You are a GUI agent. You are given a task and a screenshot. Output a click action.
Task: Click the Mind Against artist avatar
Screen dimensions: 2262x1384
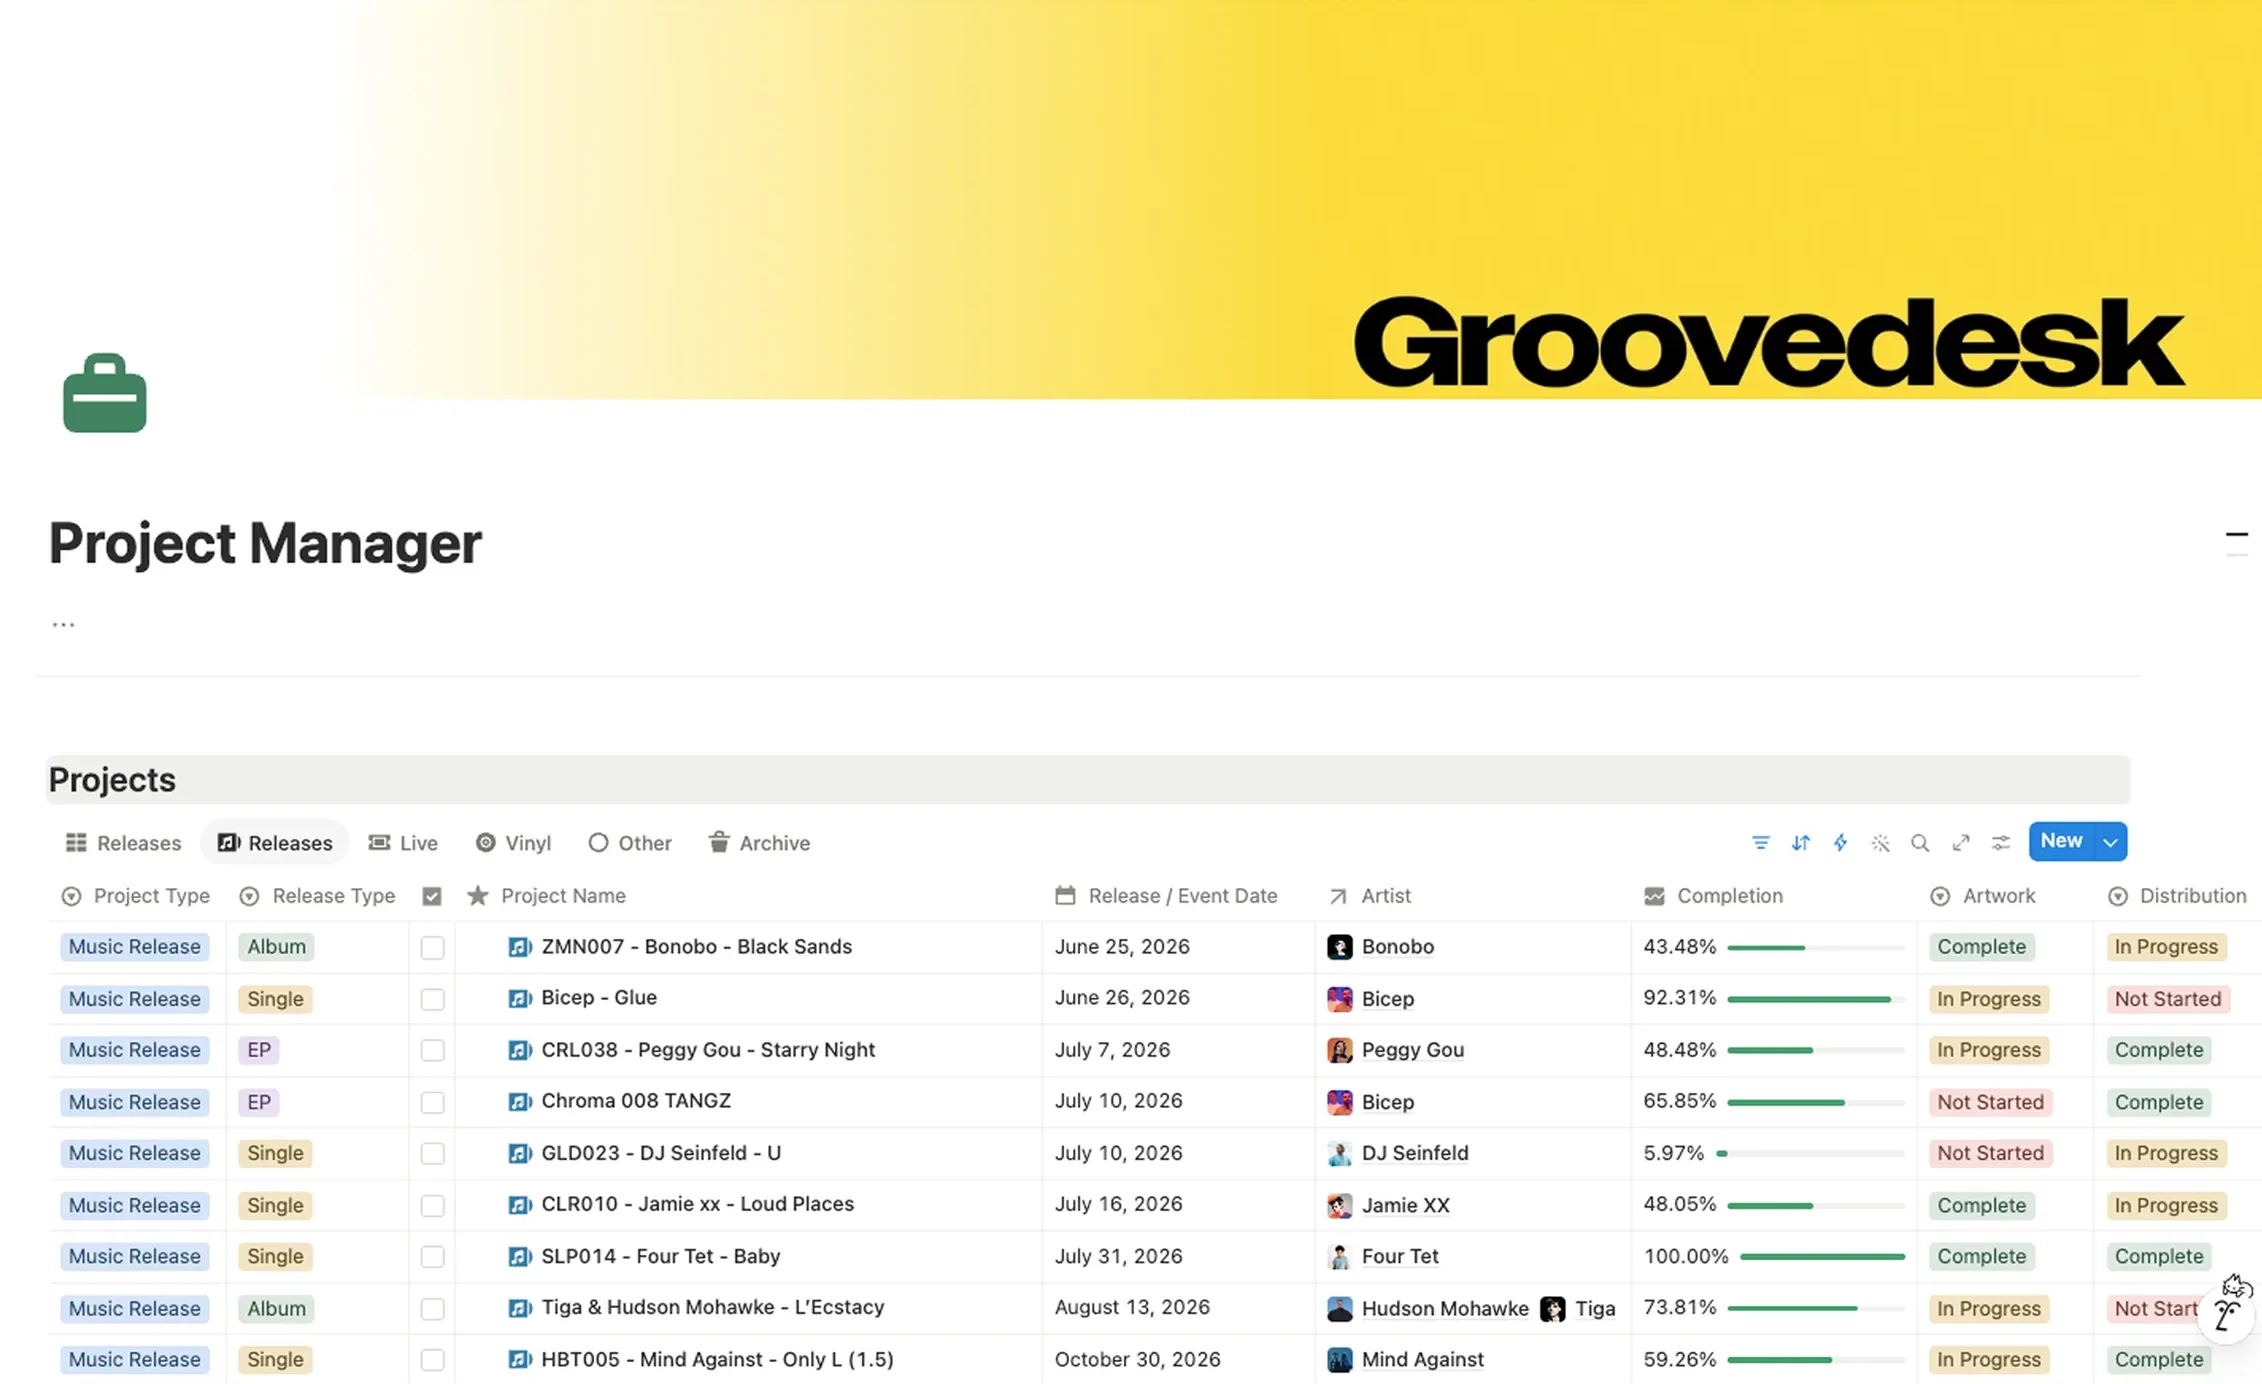[1340, 1360]
